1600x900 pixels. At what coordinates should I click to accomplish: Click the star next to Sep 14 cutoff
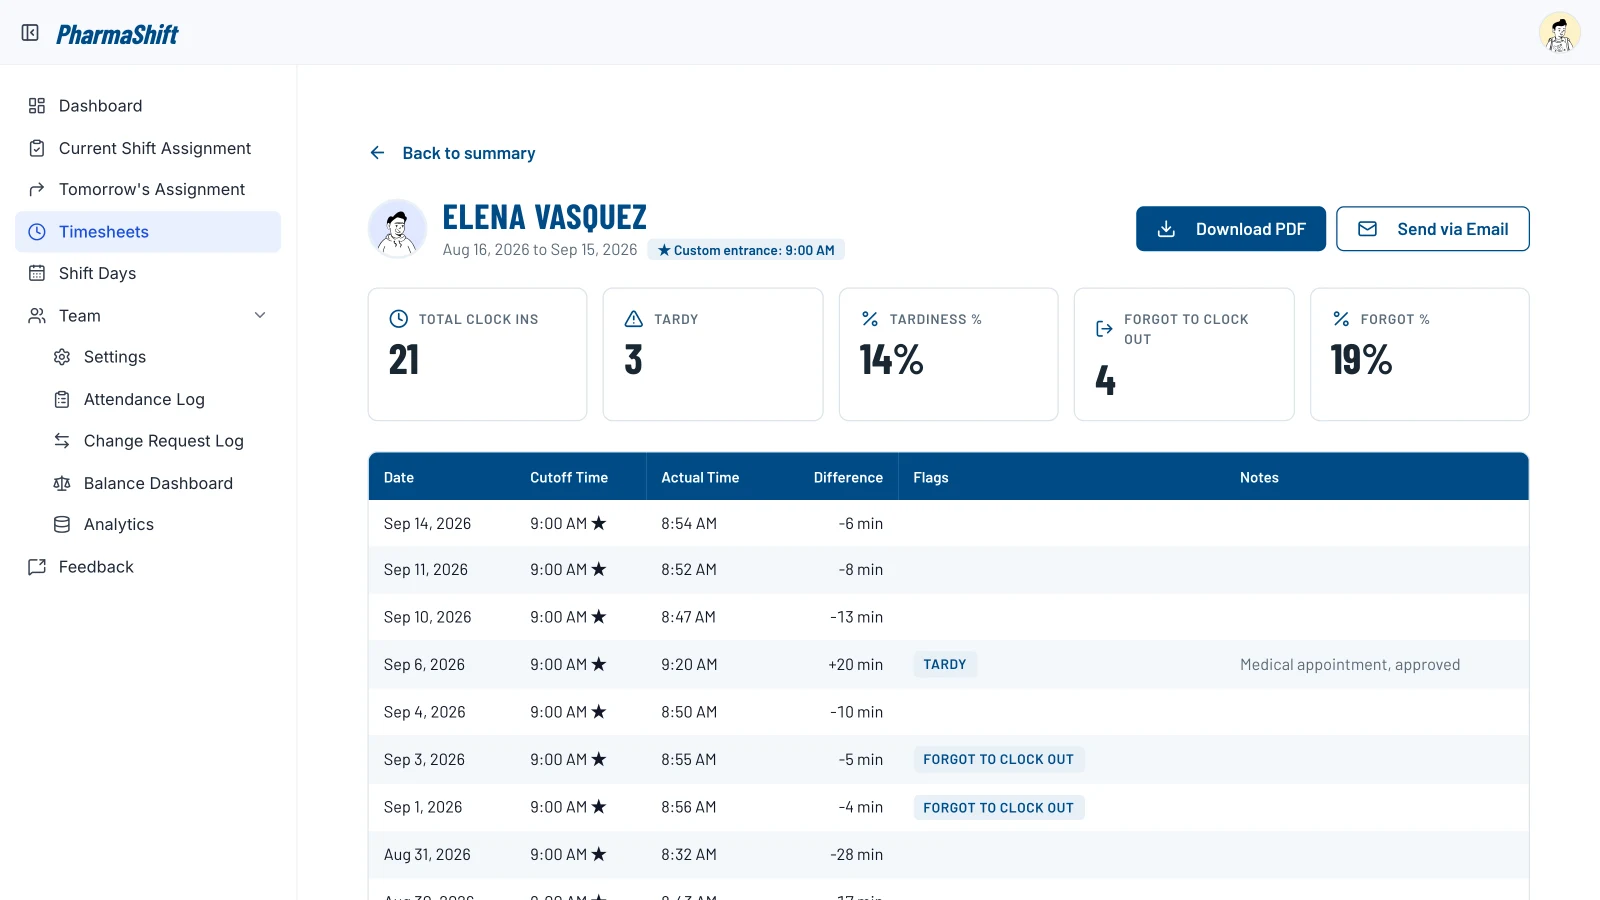[599, 523]
